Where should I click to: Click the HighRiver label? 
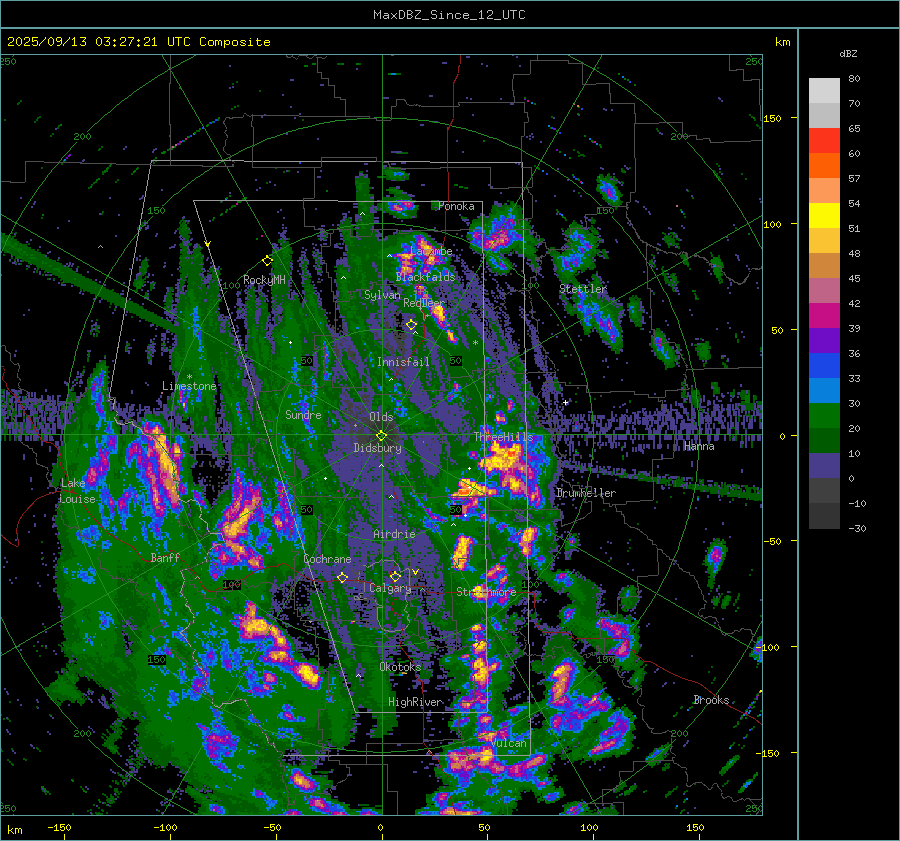point(415,702)
